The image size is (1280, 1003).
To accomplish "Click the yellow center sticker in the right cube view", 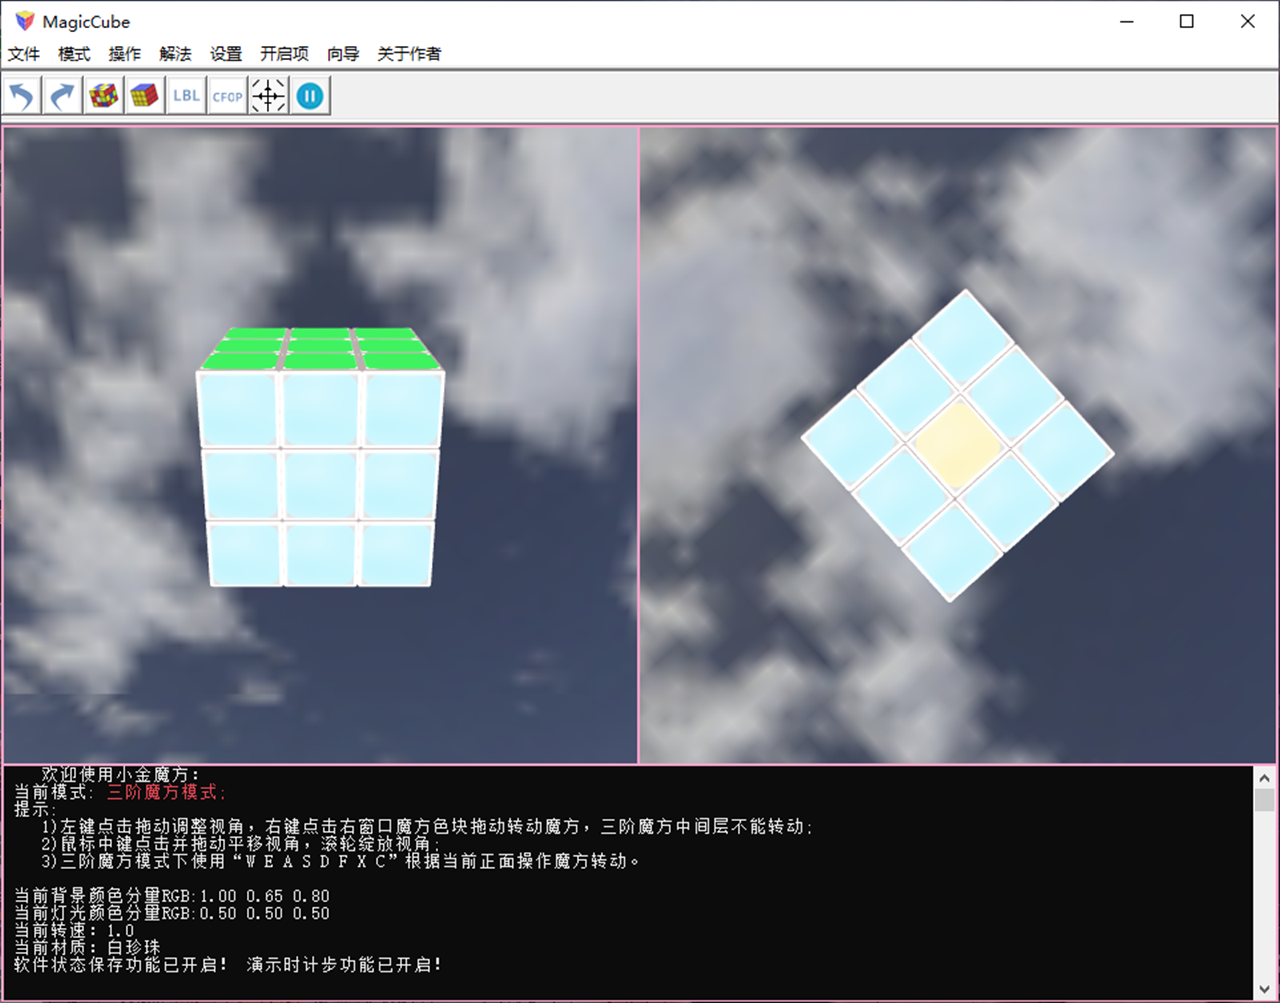I will (x=958, y=446).
